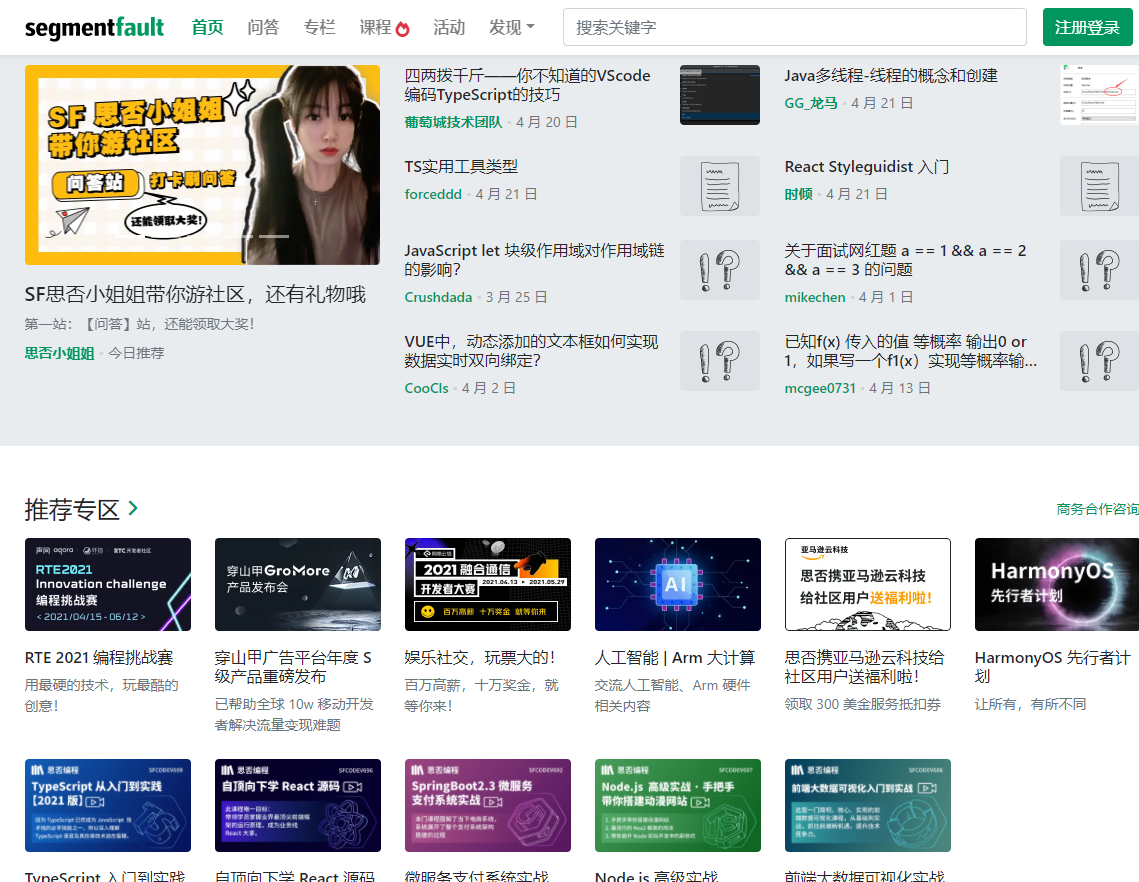Click question mark icon beside VUE中 question

tap(720, 361)
